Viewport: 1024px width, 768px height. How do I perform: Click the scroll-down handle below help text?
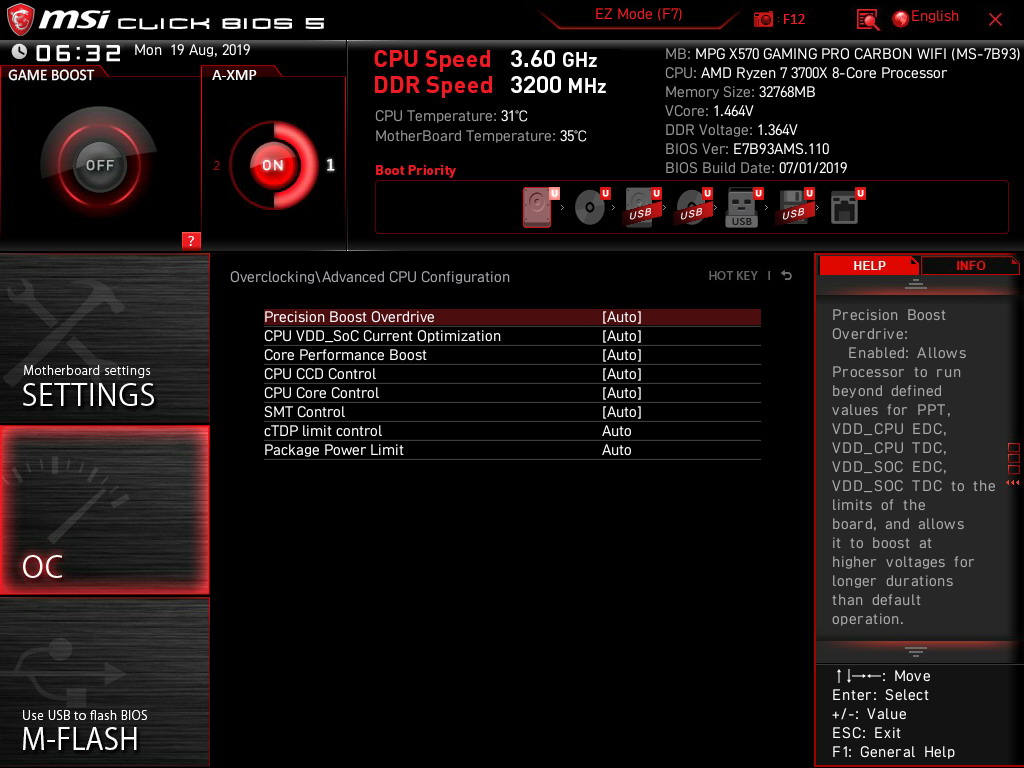tap(916, 651)
